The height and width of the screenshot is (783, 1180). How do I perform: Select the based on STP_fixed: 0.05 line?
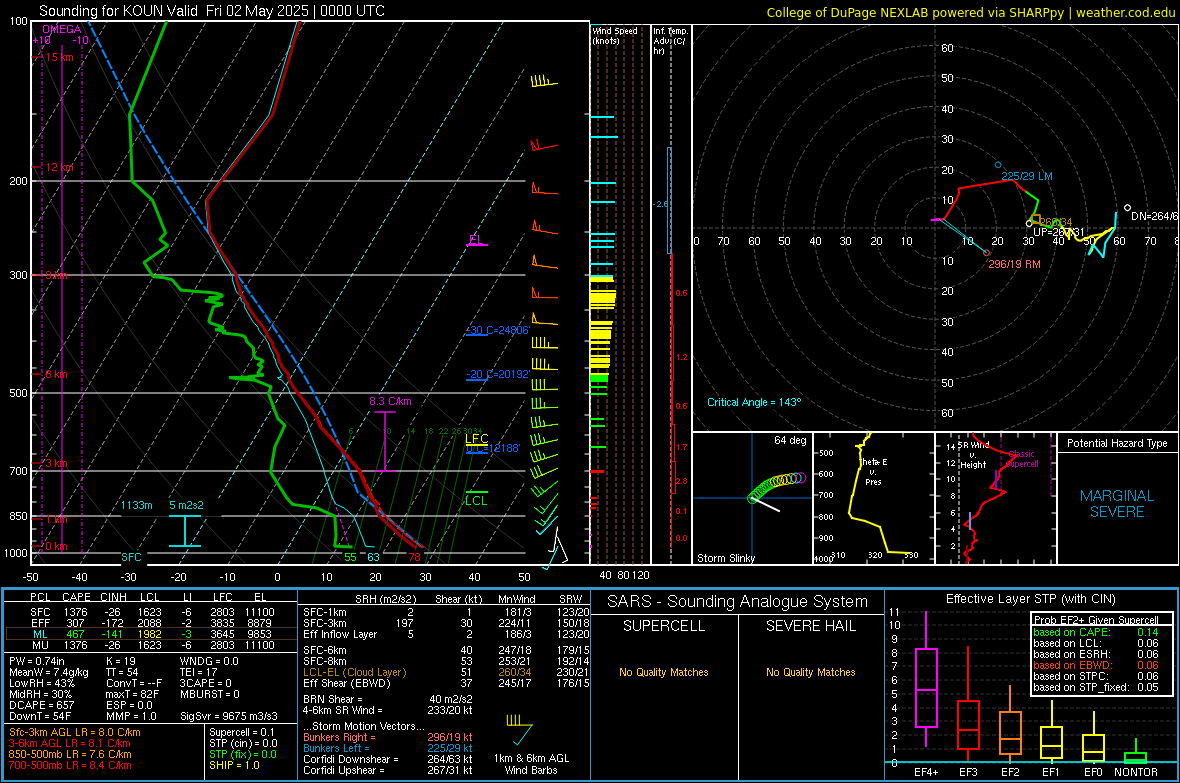tap(1096, 687)
